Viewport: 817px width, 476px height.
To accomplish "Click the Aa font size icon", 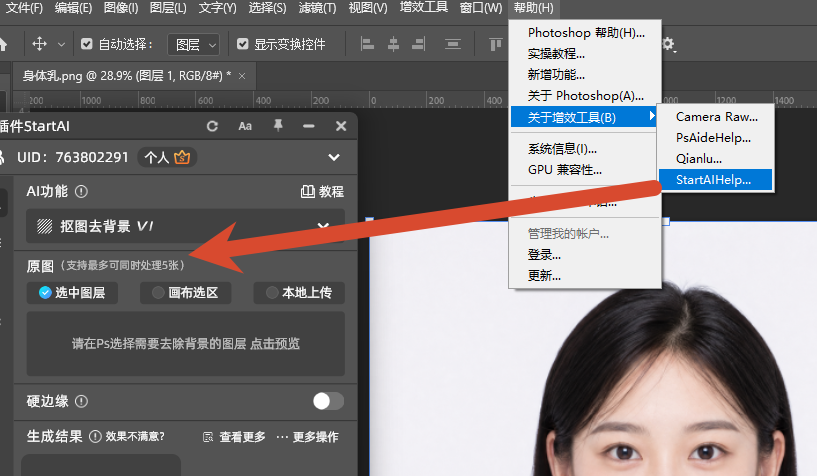I will pos(245,126).
